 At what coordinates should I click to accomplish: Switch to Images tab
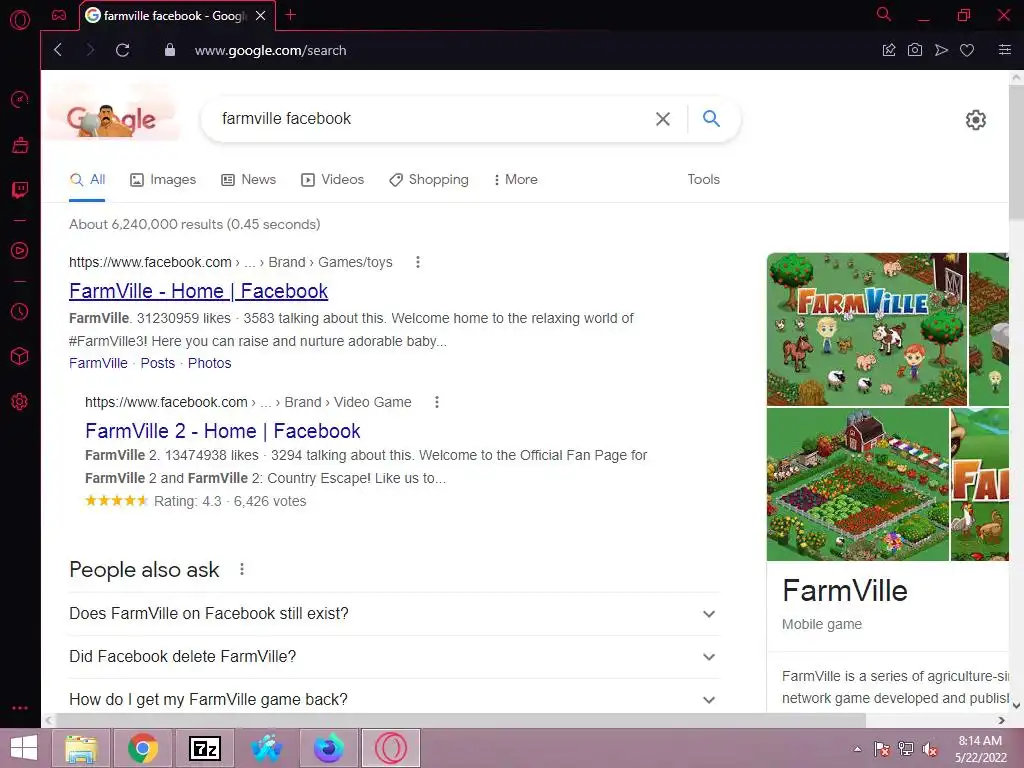coord(163,180)
